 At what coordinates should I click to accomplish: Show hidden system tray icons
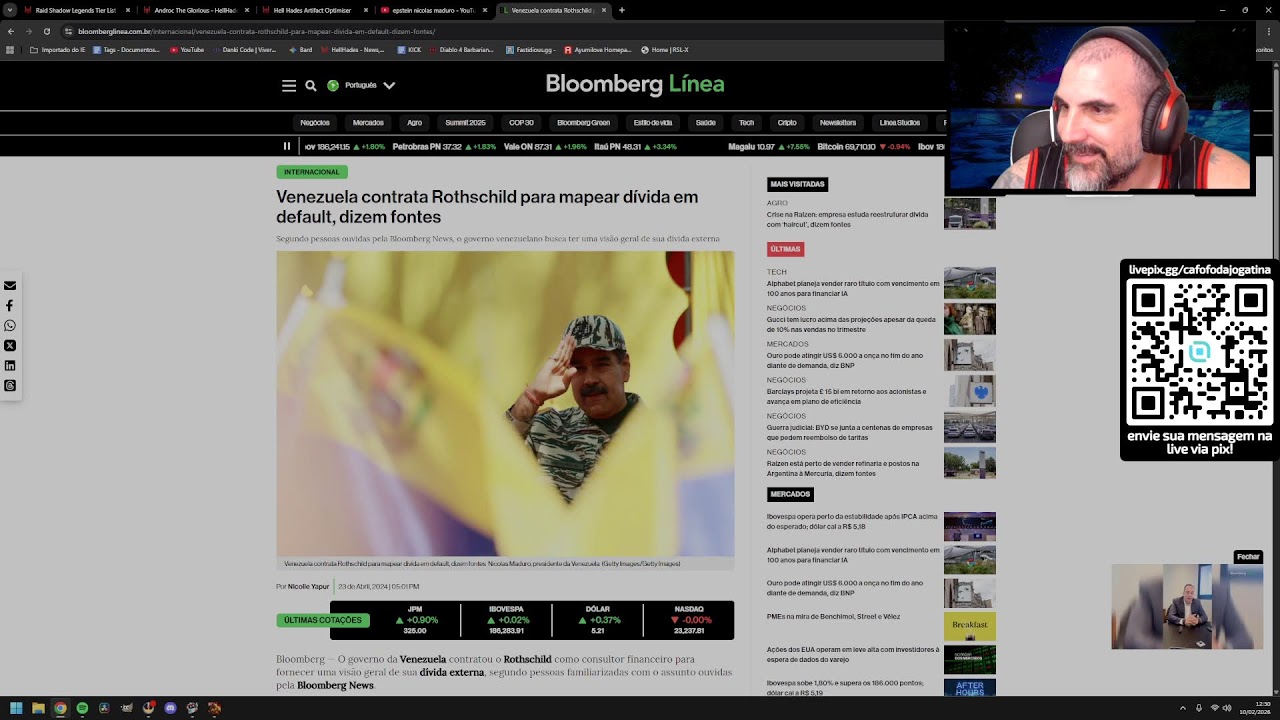coord(1183,708)
